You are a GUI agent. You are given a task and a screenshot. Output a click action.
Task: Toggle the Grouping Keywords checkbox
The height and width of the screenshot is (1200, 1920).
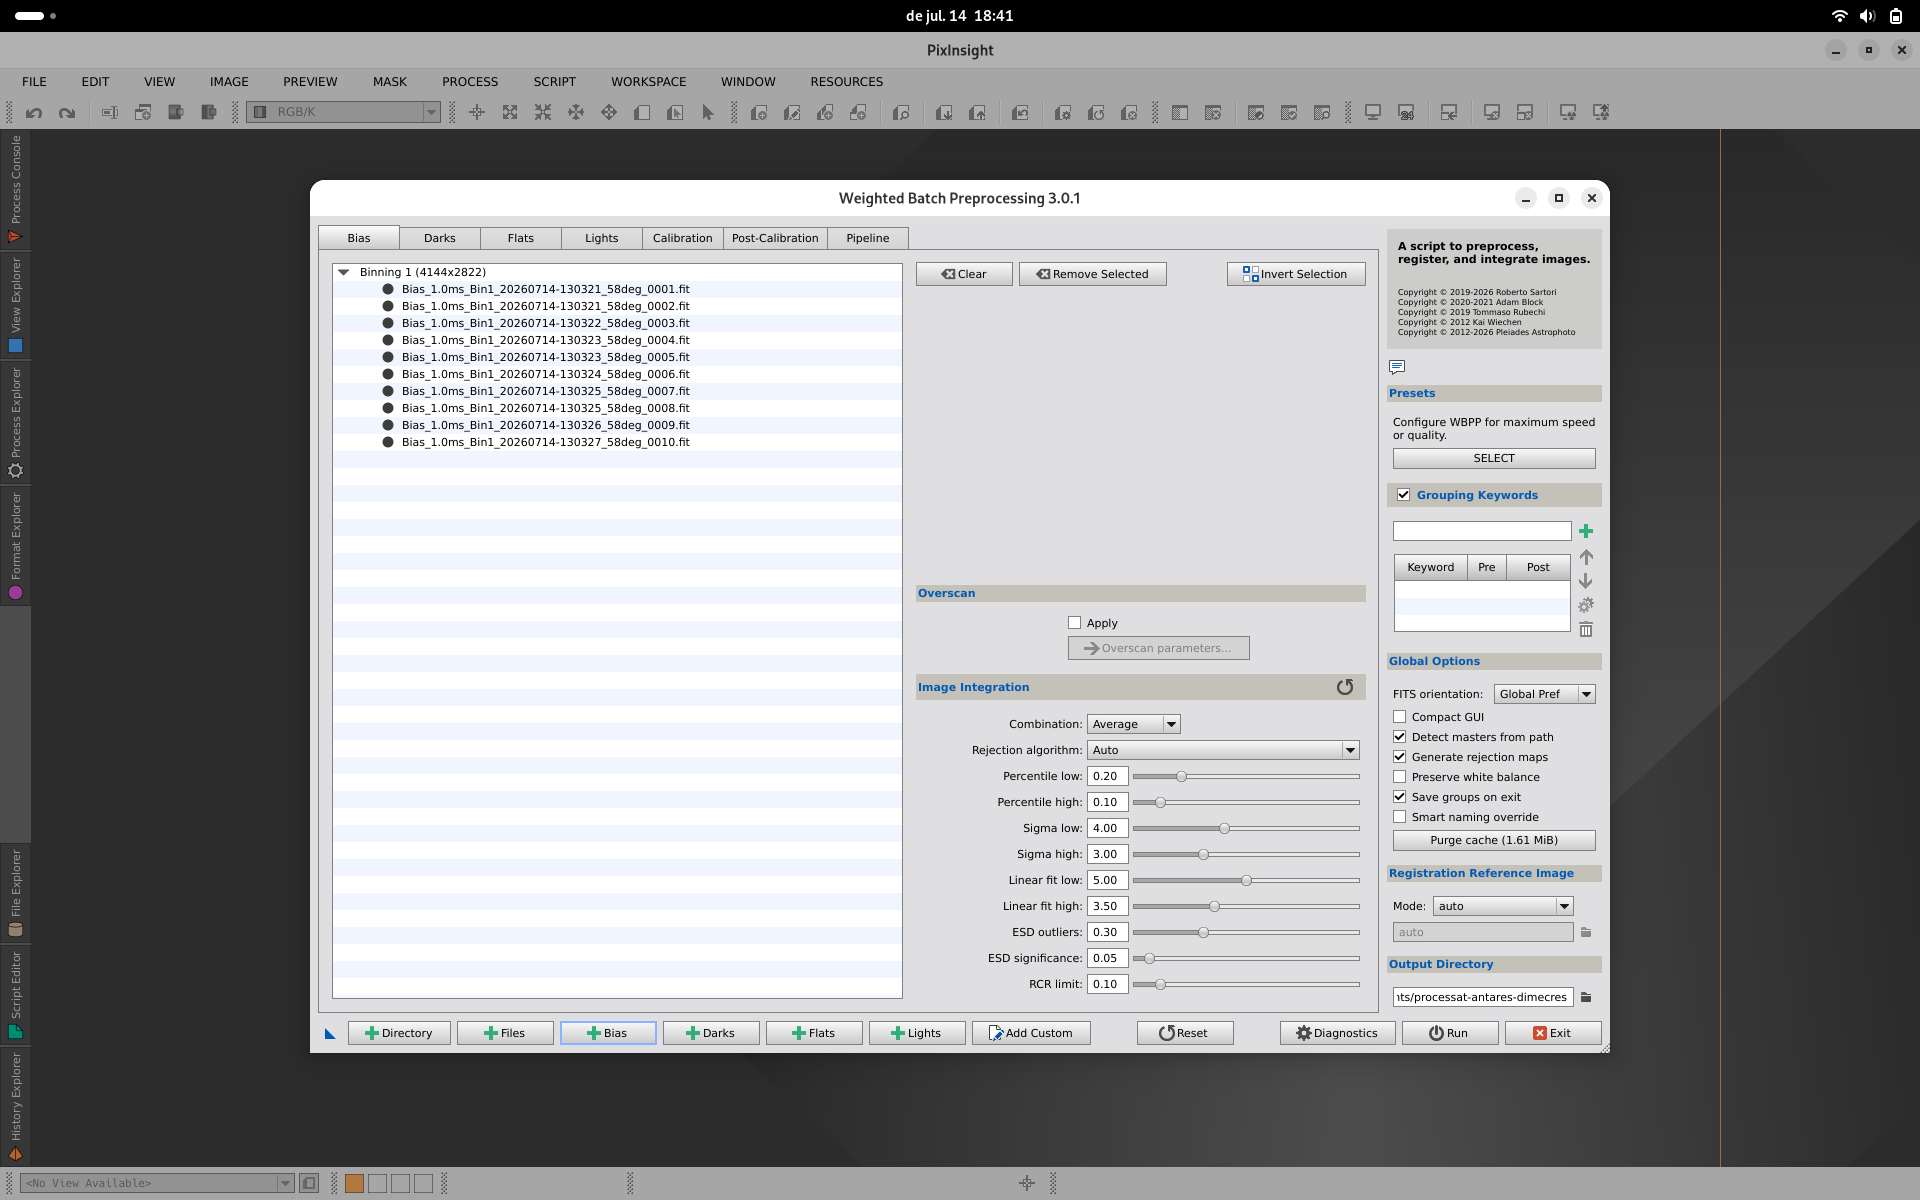pyautogui.click(x=1404, y=495)
